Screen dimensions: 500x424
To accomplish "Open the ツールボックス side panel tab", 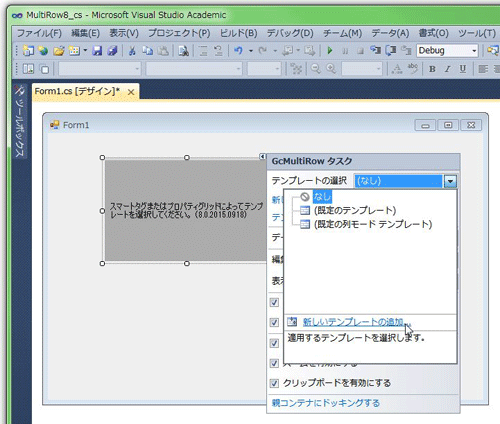I will pyautogui.click(x=19, y=121).
